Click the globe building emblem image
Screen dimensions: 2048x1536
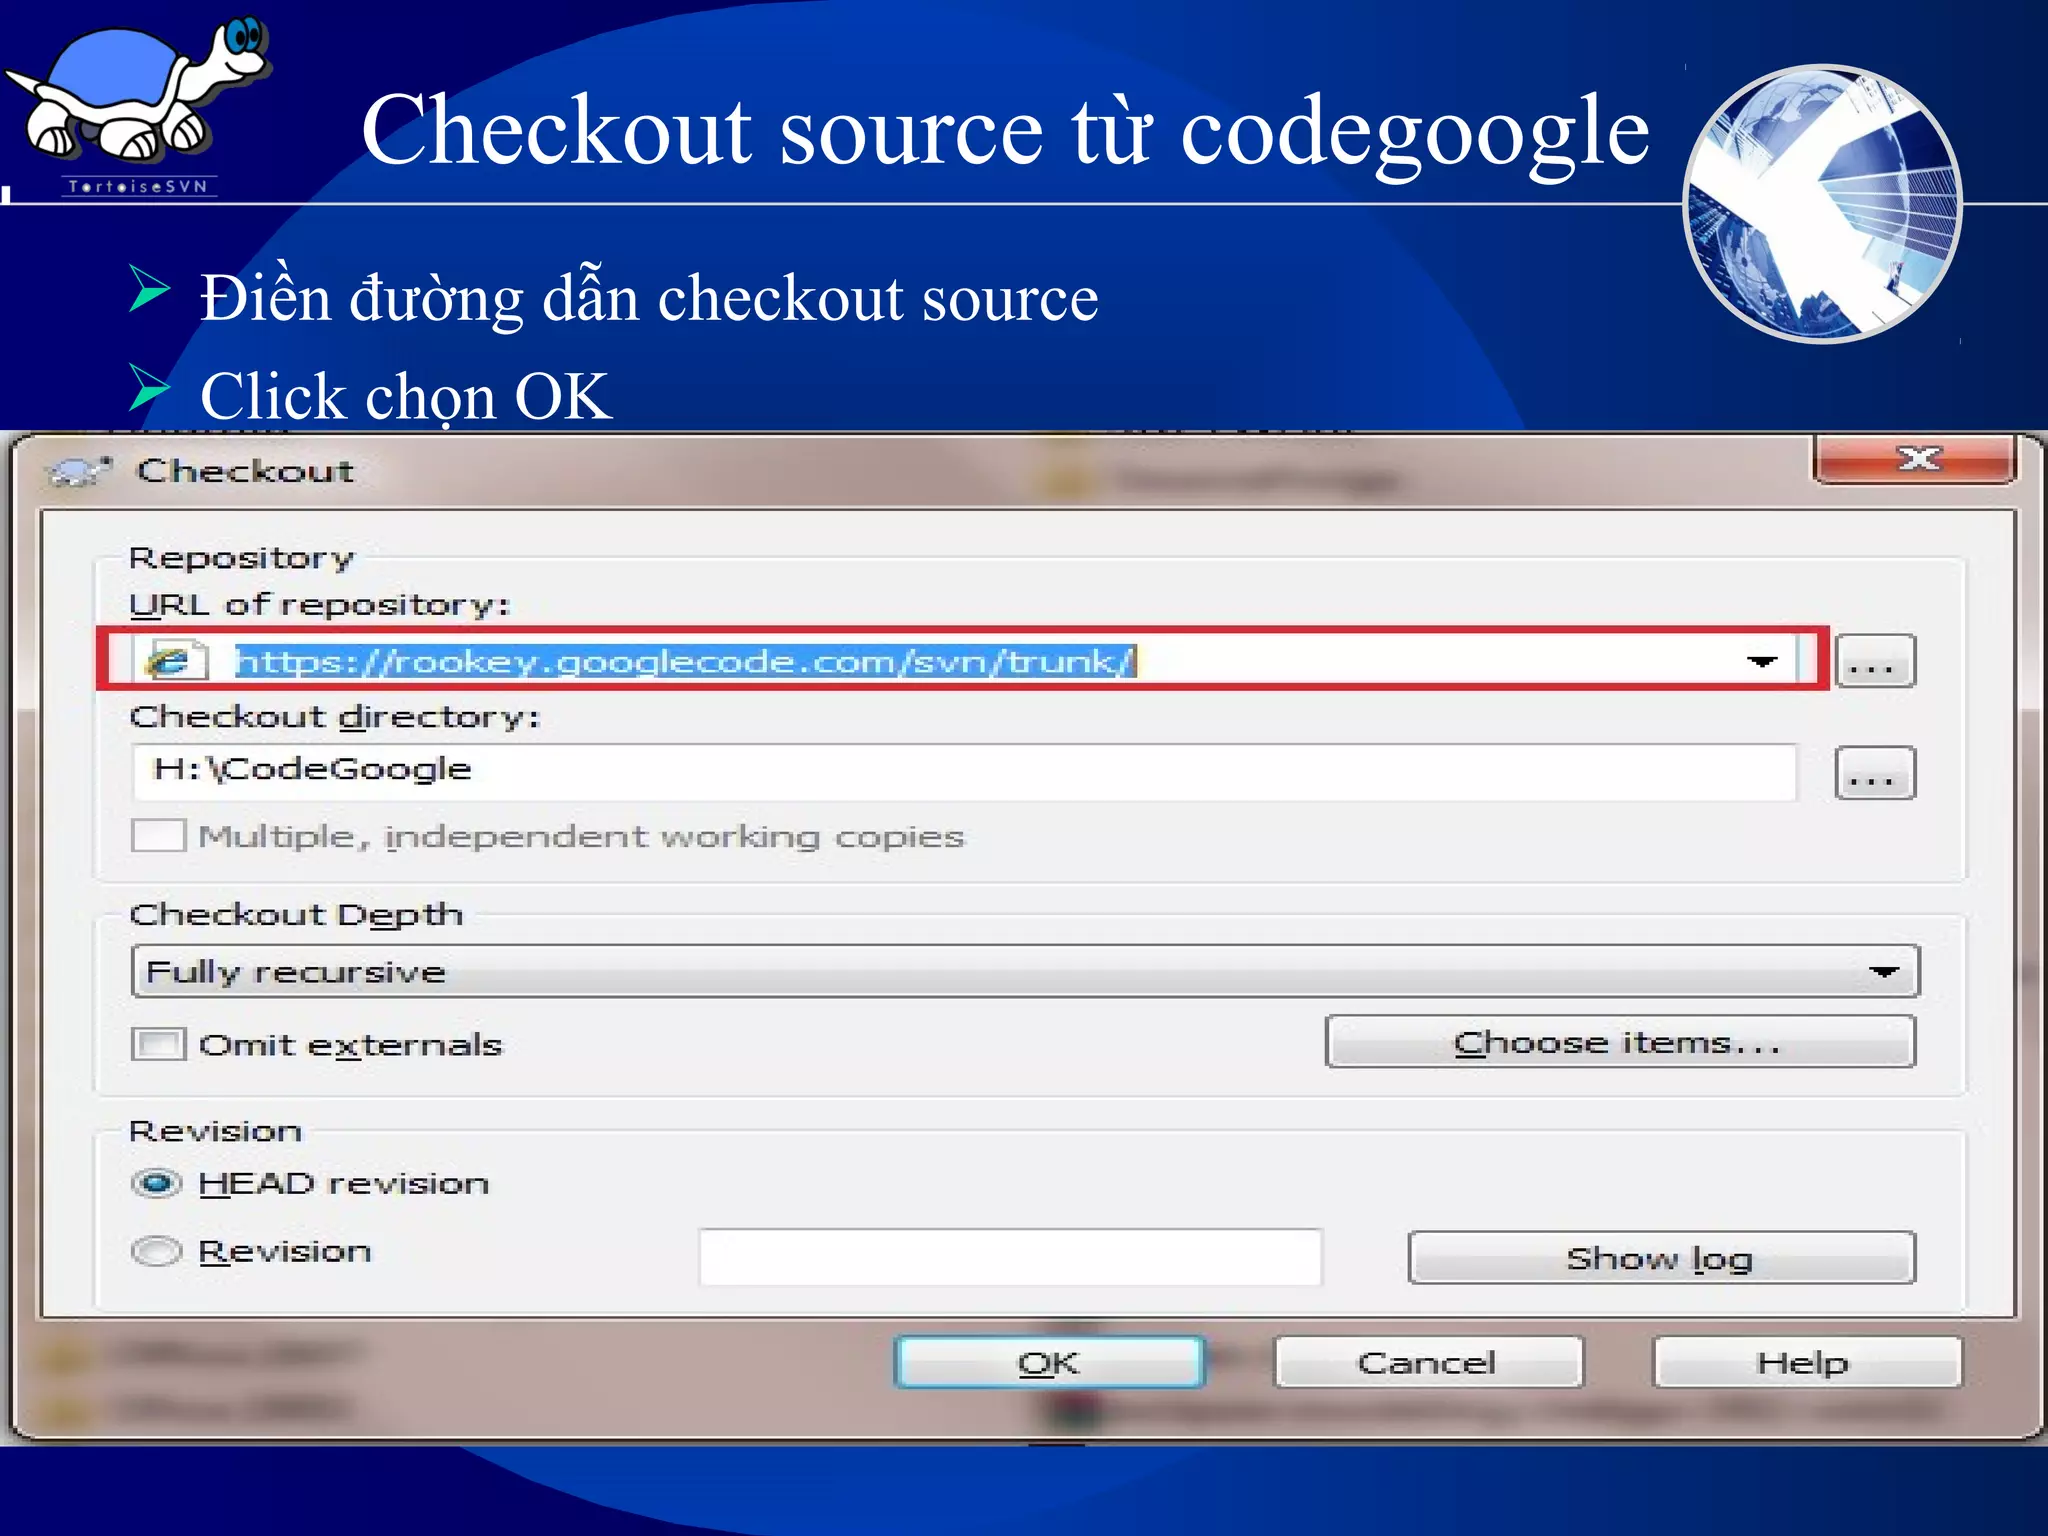click(x=1822, y=204)
